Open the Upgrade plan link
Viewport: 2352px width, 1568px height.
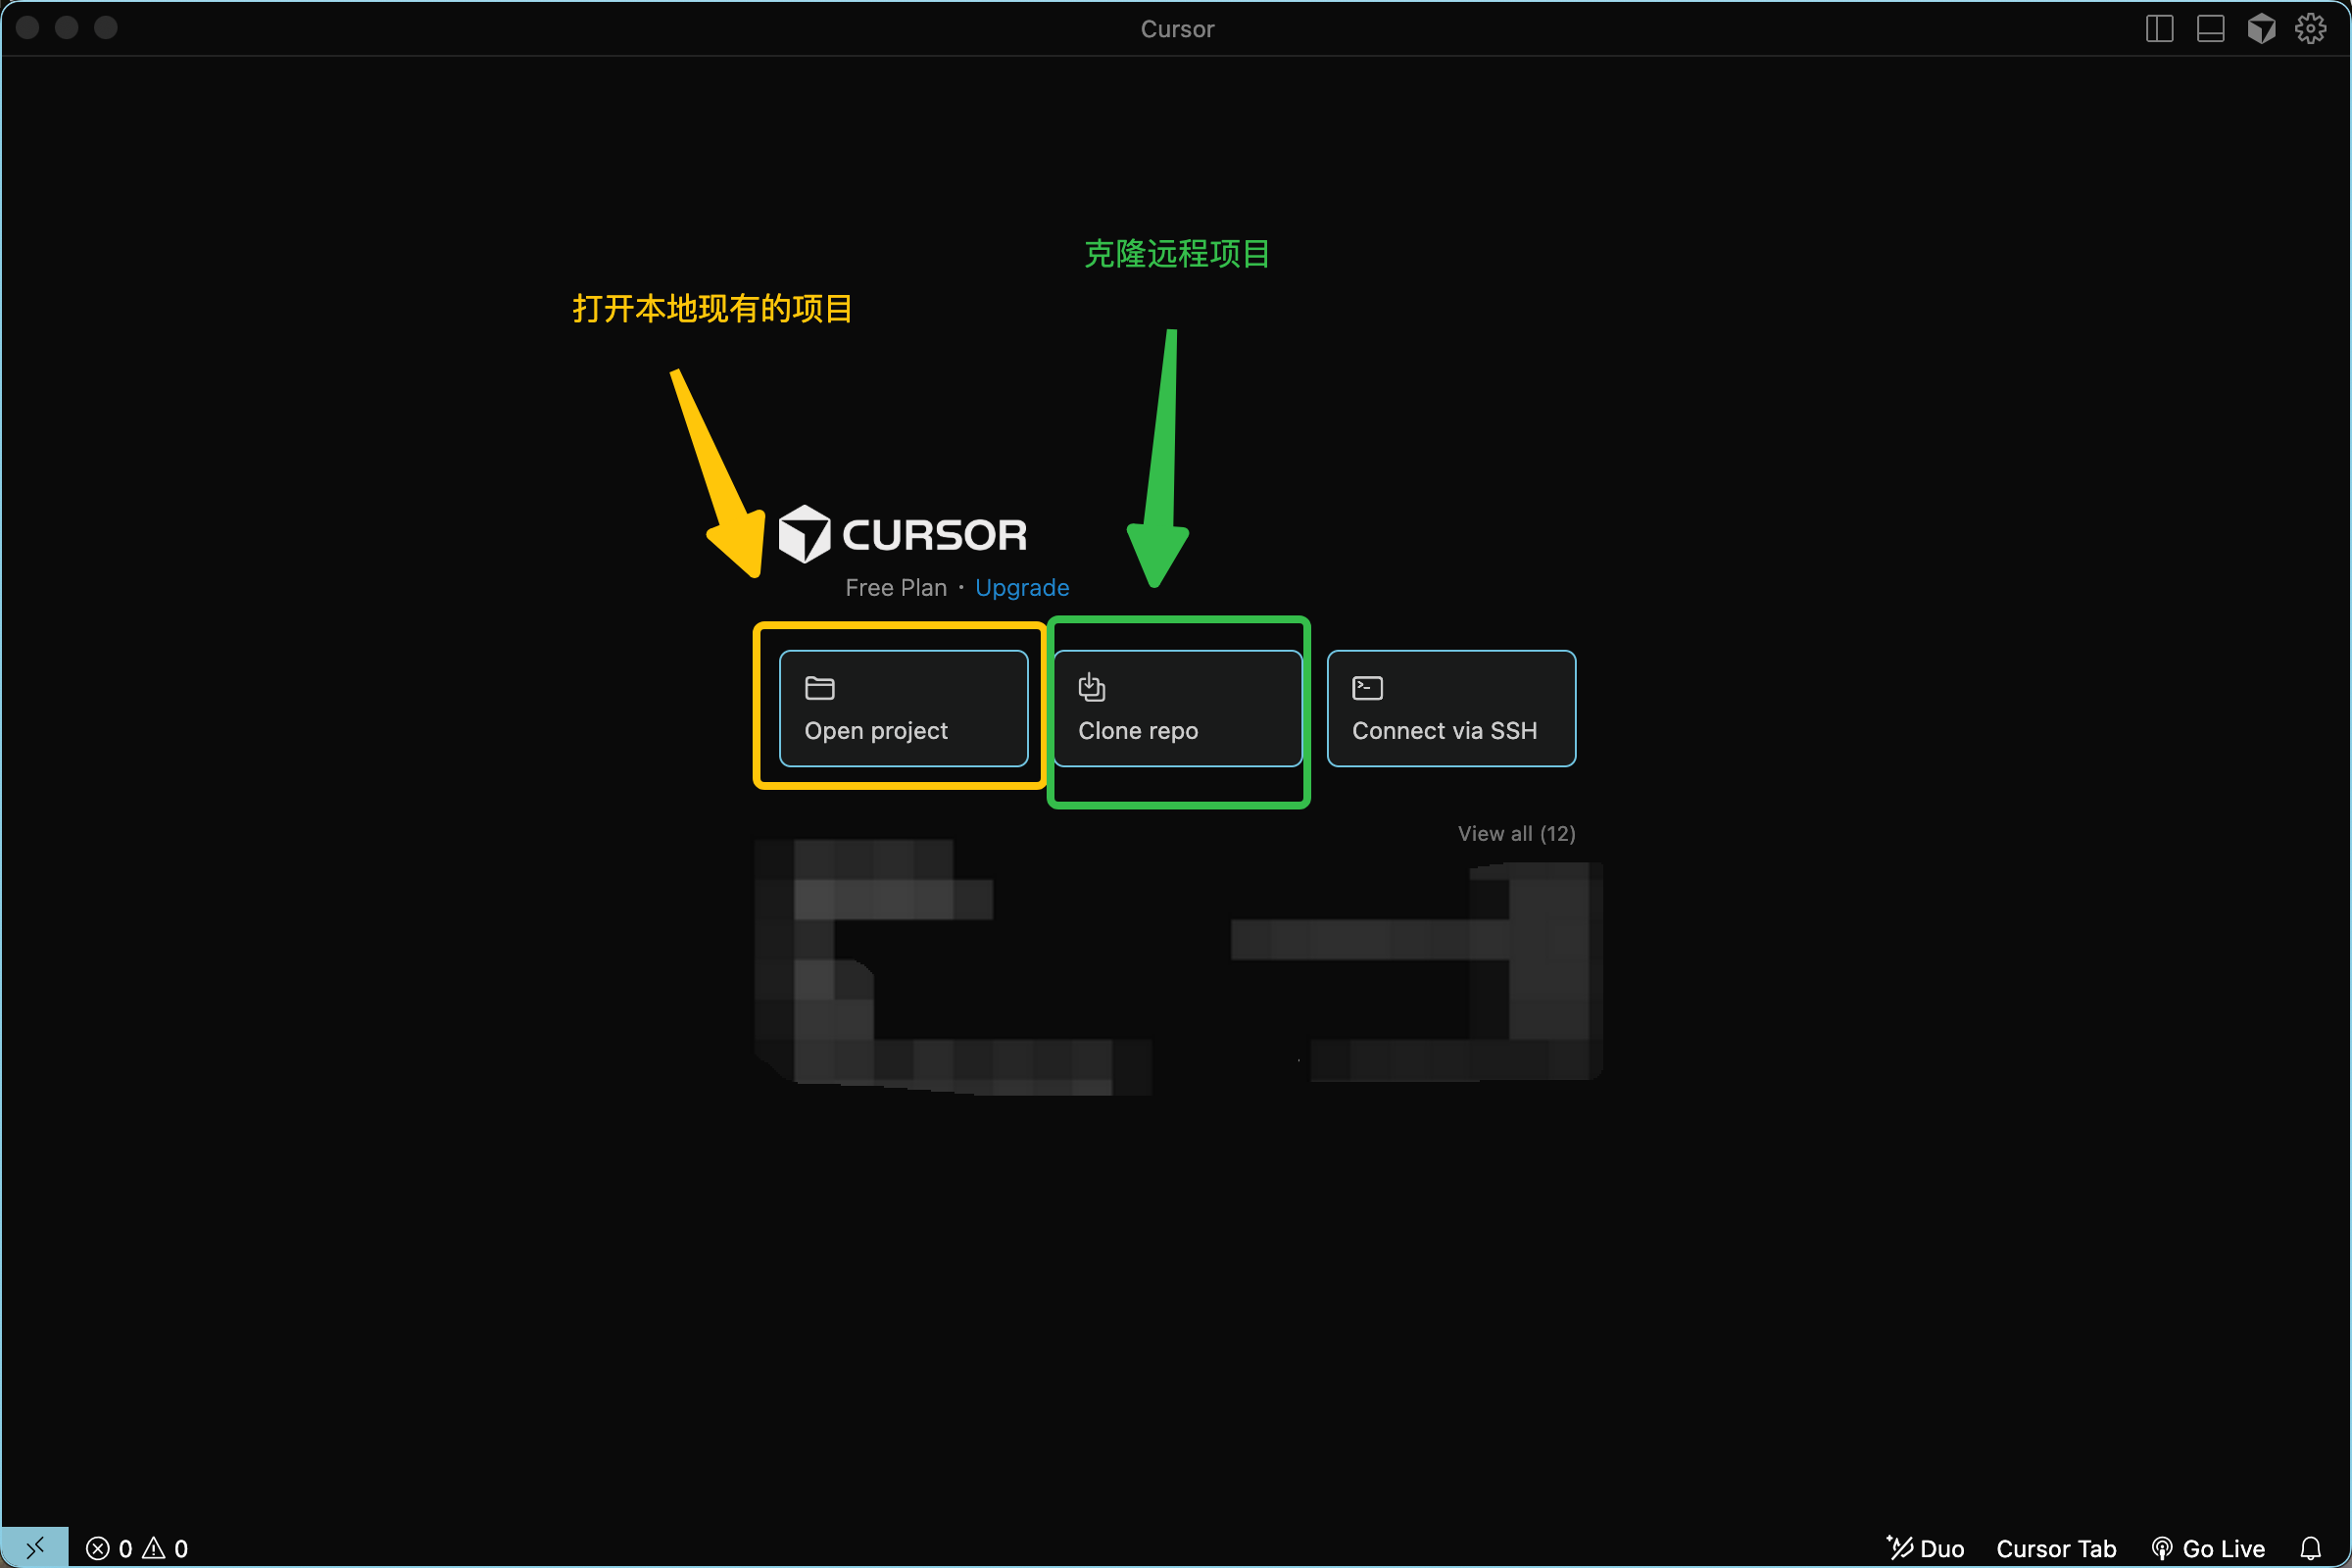pos(1021,588)
